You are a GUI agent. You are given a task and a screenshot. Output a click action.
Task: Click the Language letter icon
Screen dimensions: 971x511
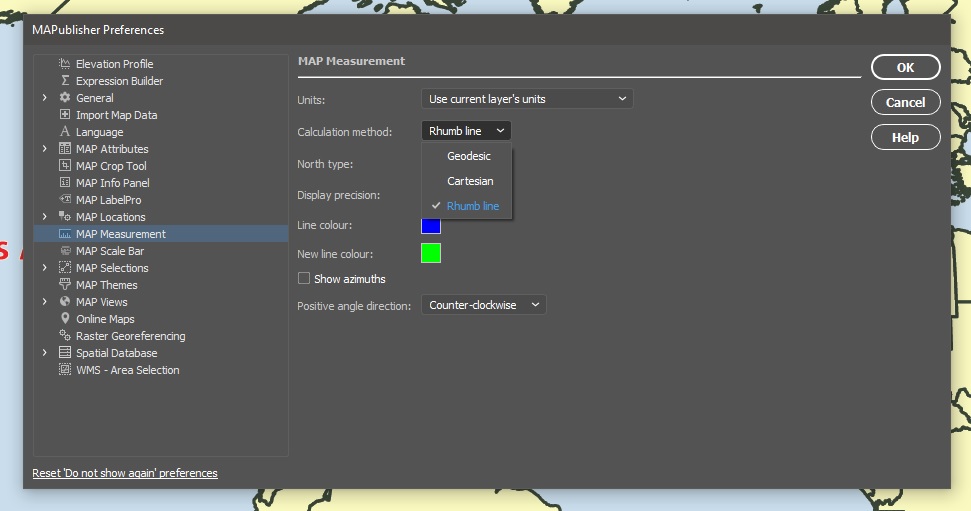coord(64,131)
